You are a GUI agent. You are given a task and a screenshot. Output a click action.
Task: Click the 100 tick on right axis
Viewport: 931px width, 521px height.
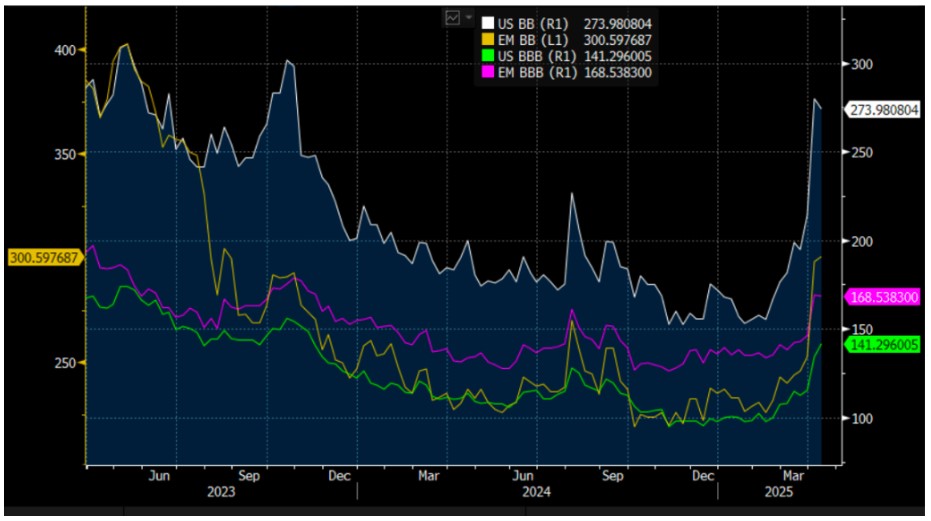click(x=859, y=418)
